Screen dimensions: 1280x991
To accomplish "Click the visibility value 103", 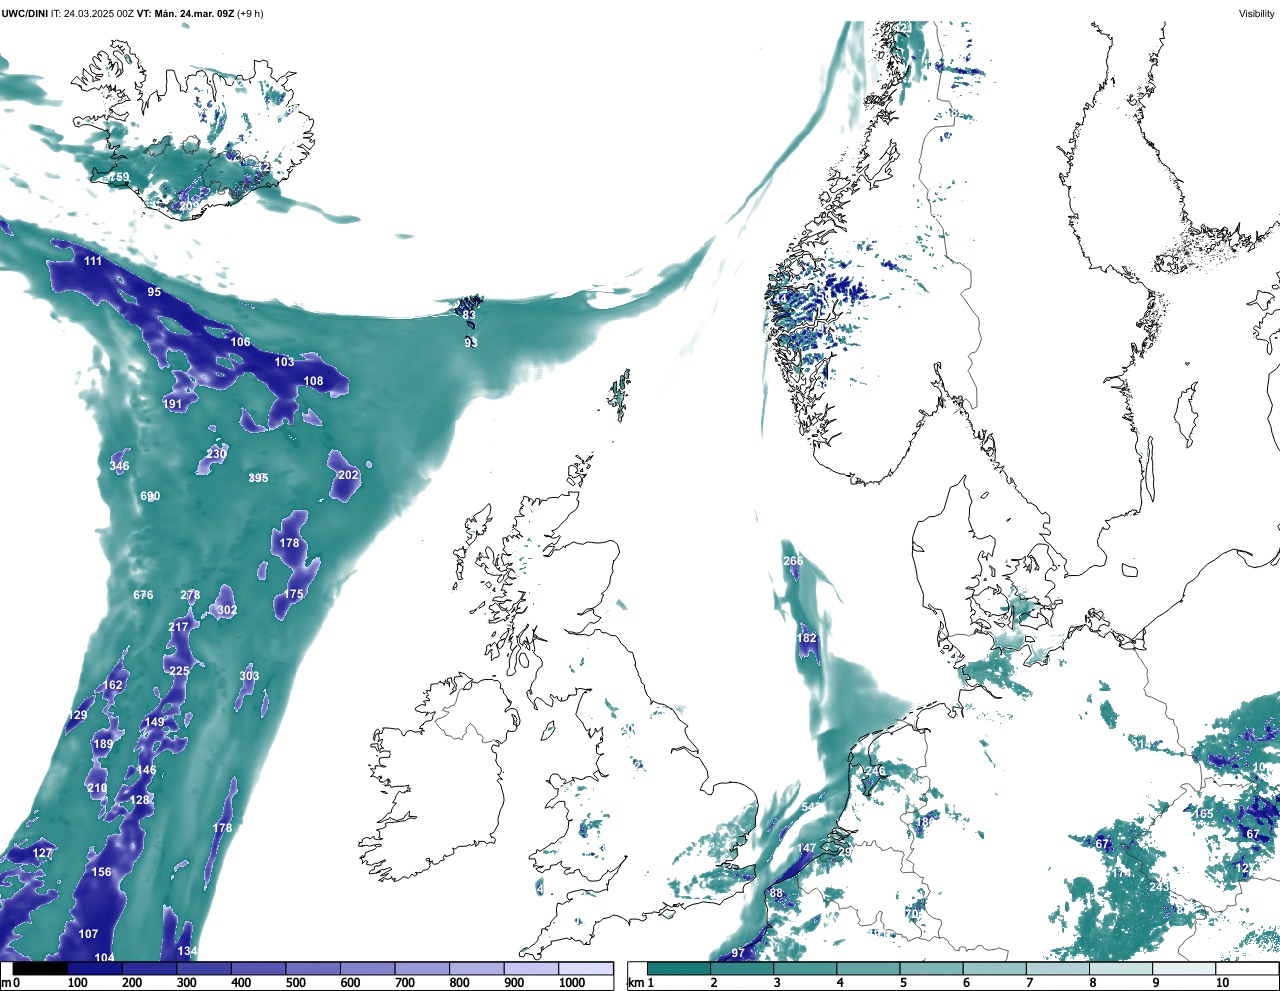I will coord(285,362).
